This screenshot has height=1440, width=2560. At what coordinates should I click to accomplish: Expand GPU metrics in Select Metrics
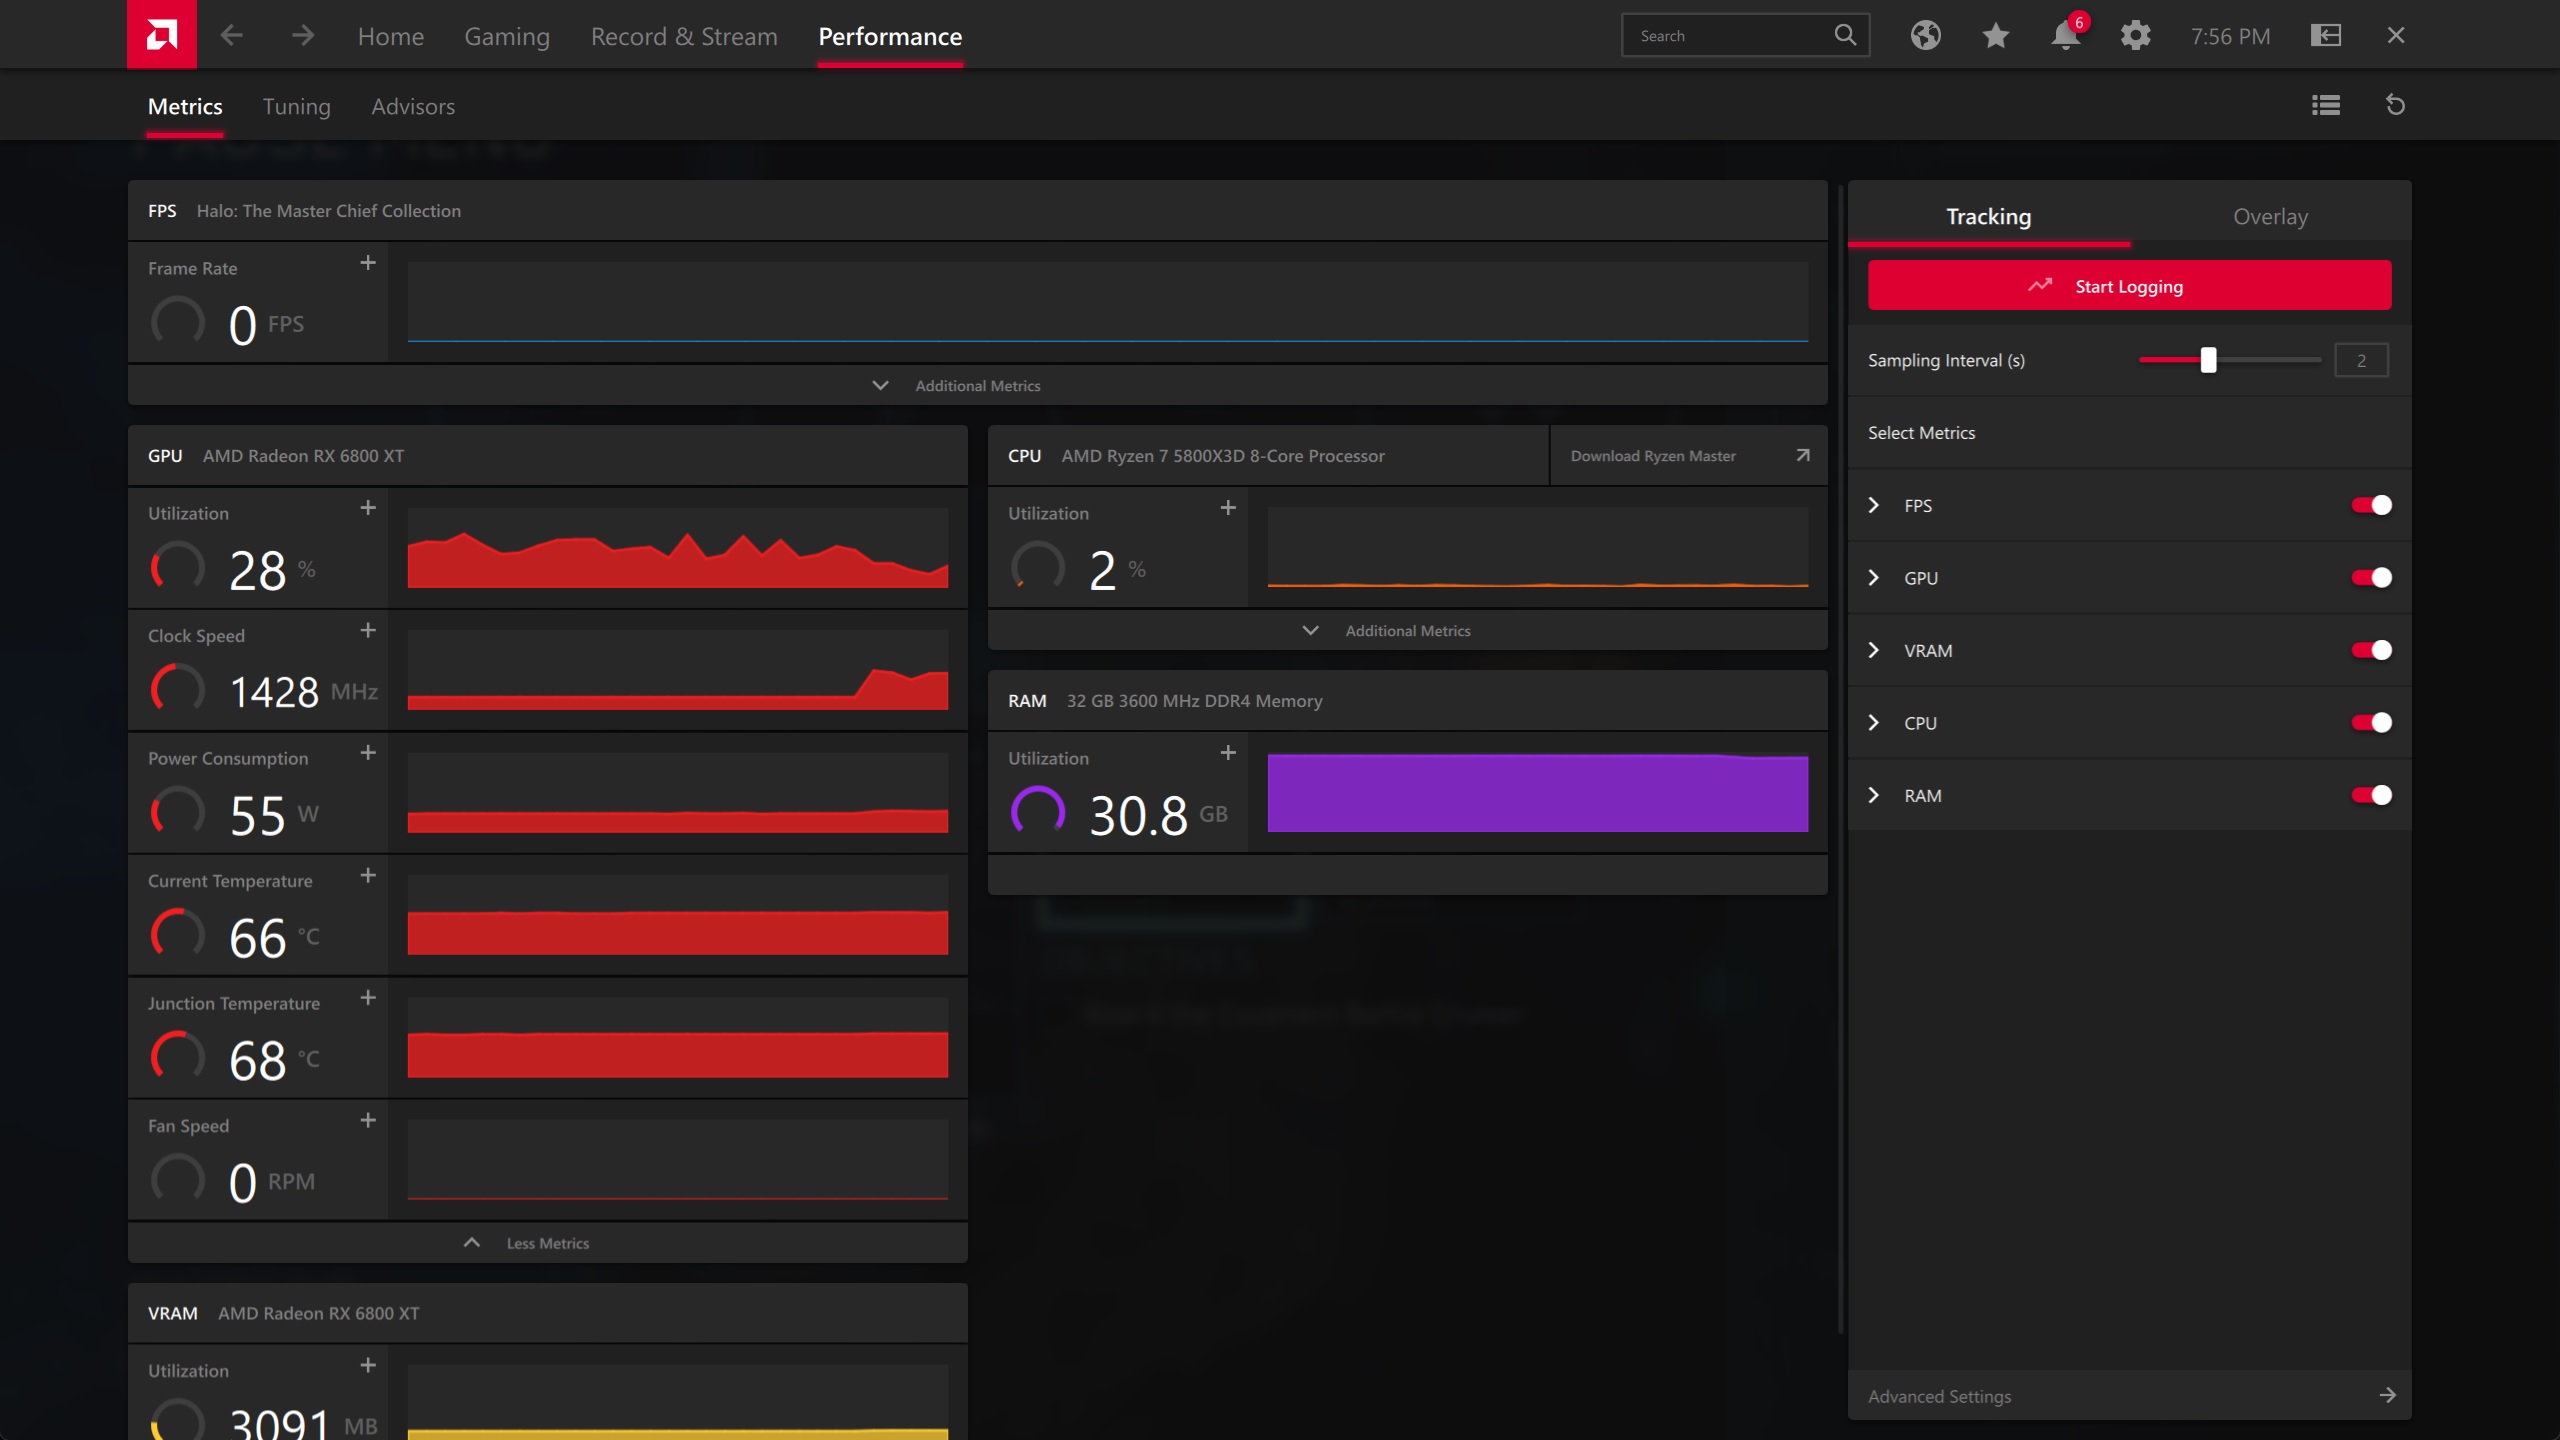pos(1874,578)
